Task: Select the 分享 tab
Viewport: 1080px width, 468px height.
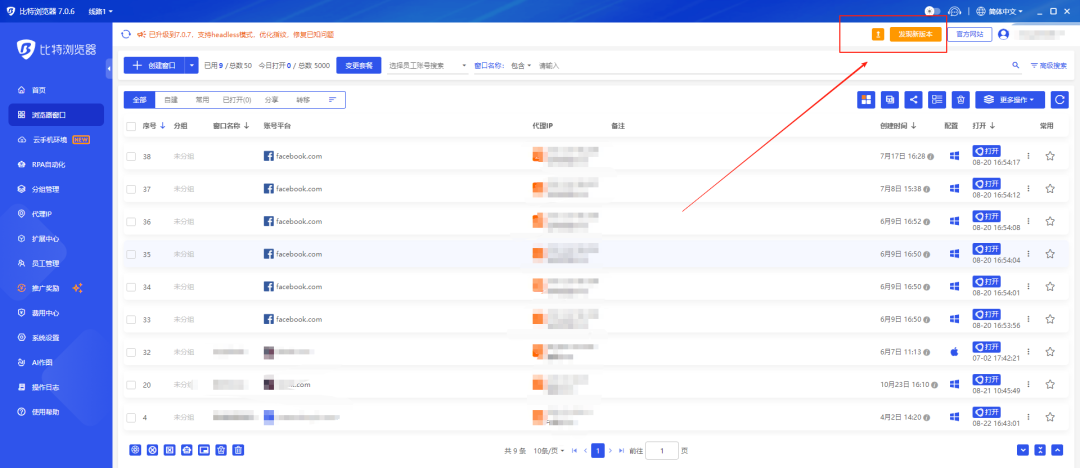Action: point(271,100)
